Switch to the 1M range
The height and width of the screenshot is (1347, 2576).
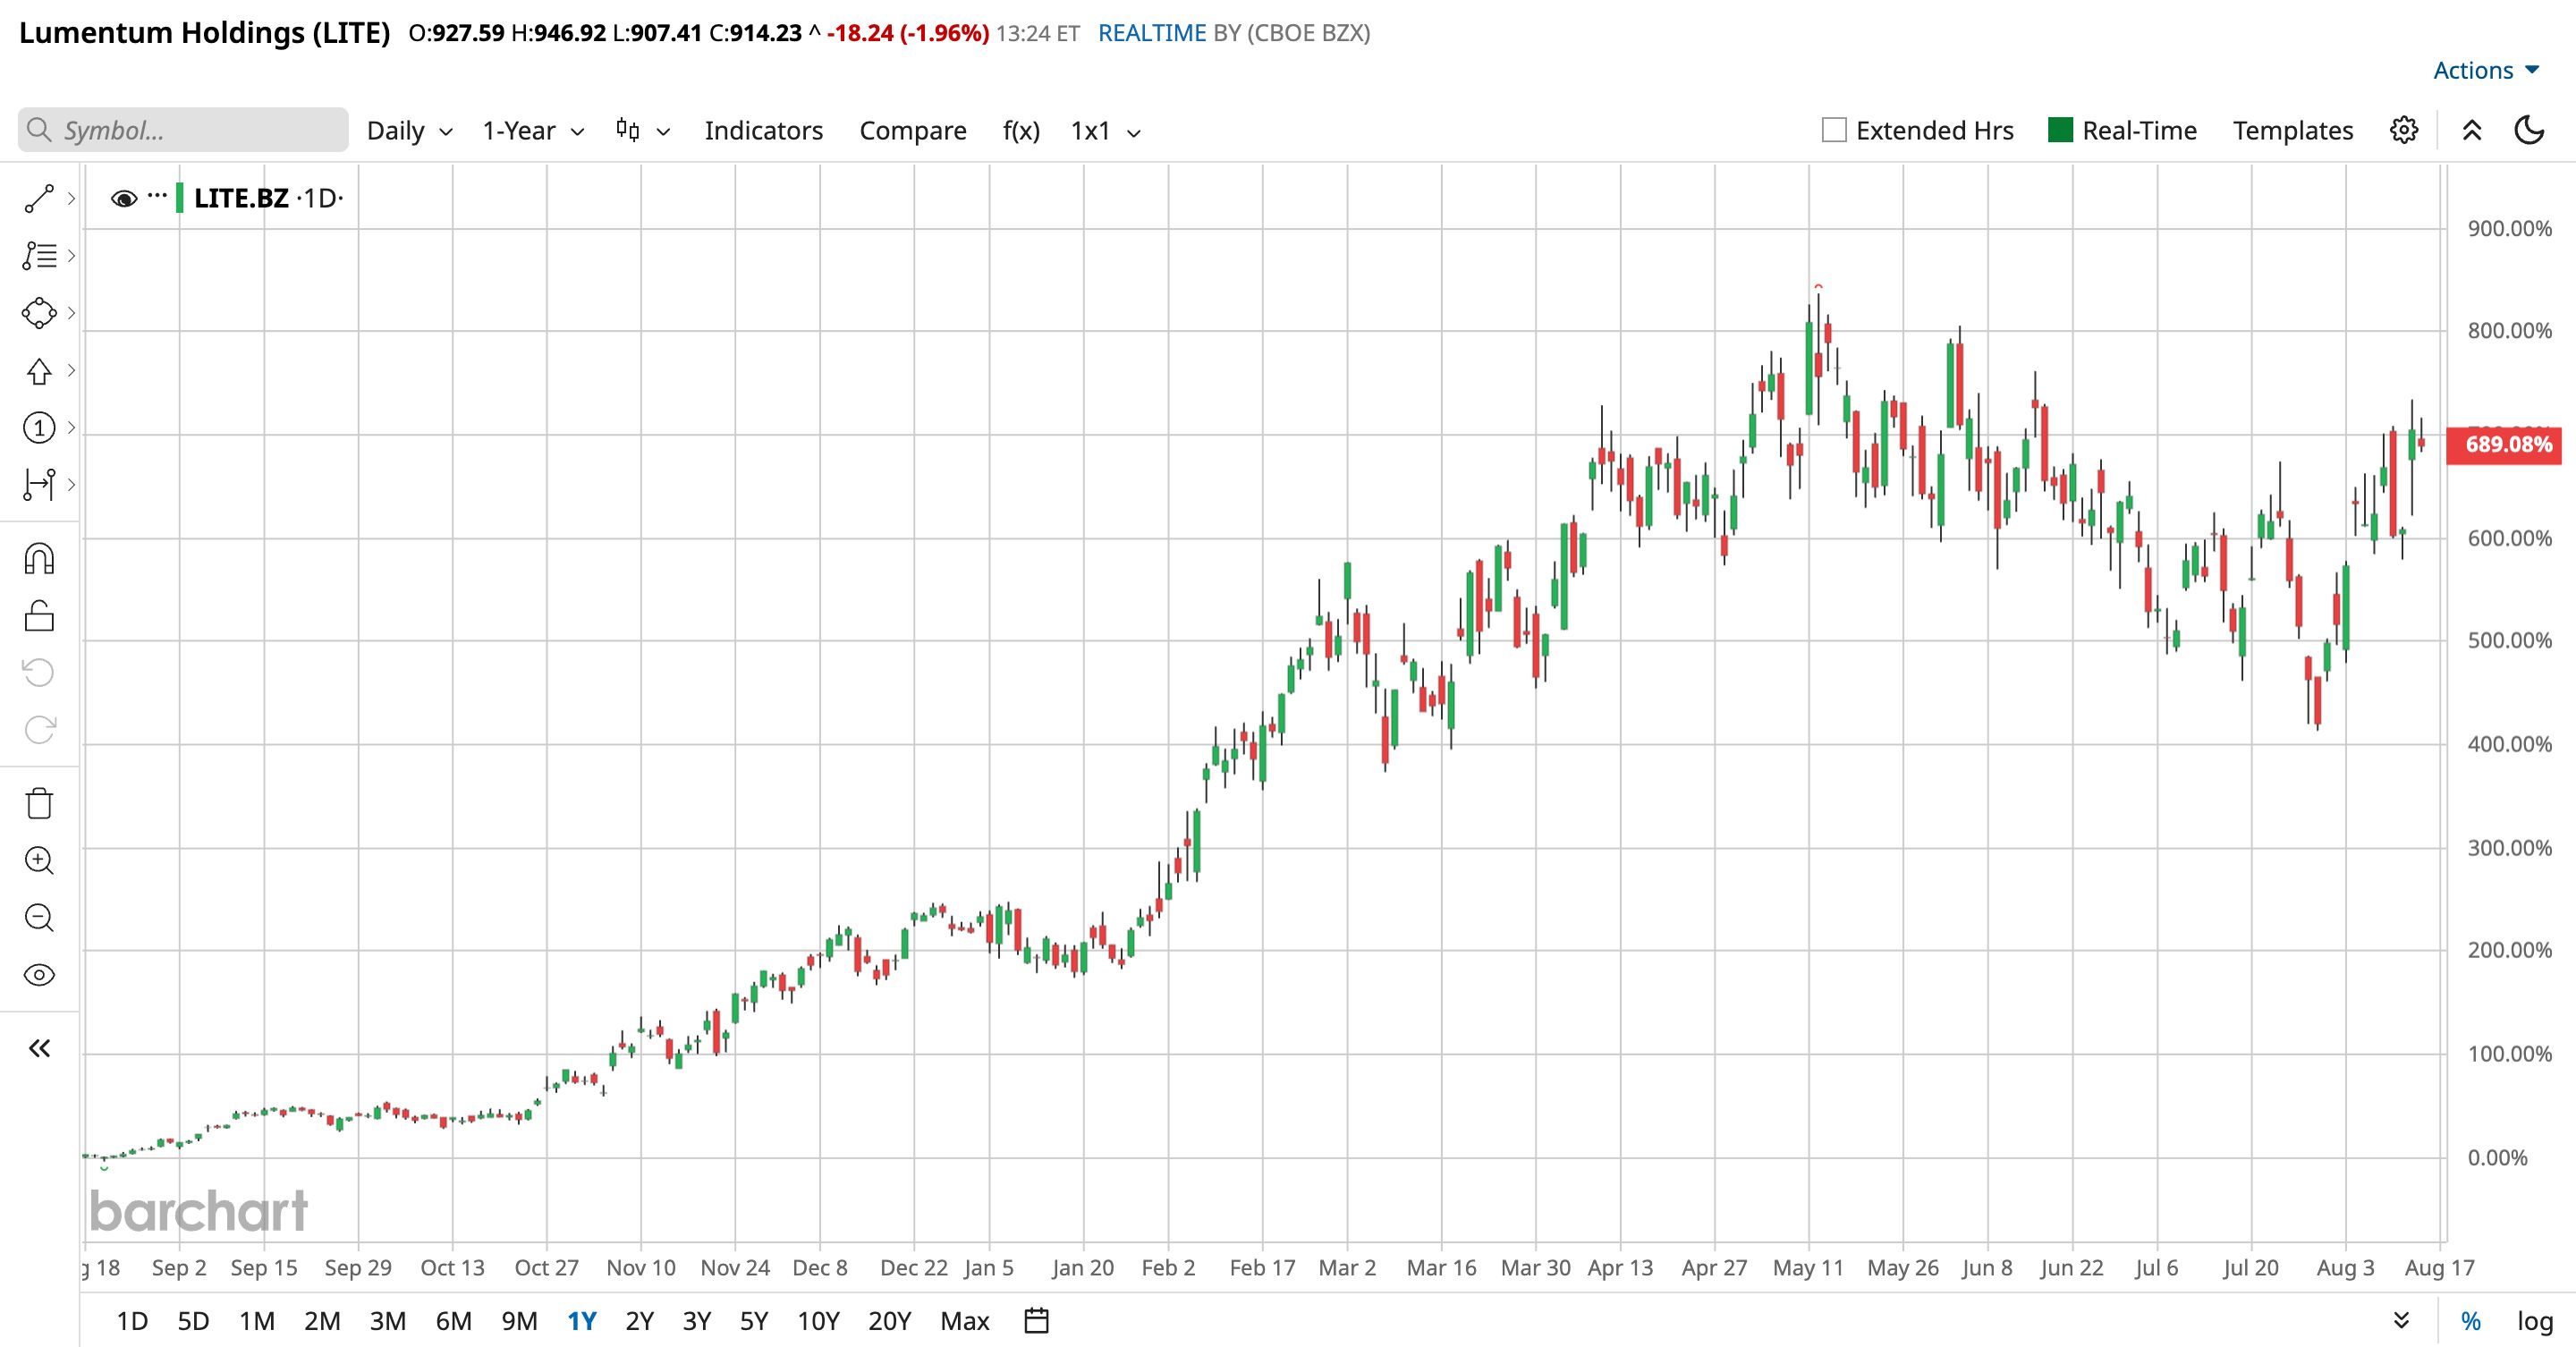tap(256, 1321)
